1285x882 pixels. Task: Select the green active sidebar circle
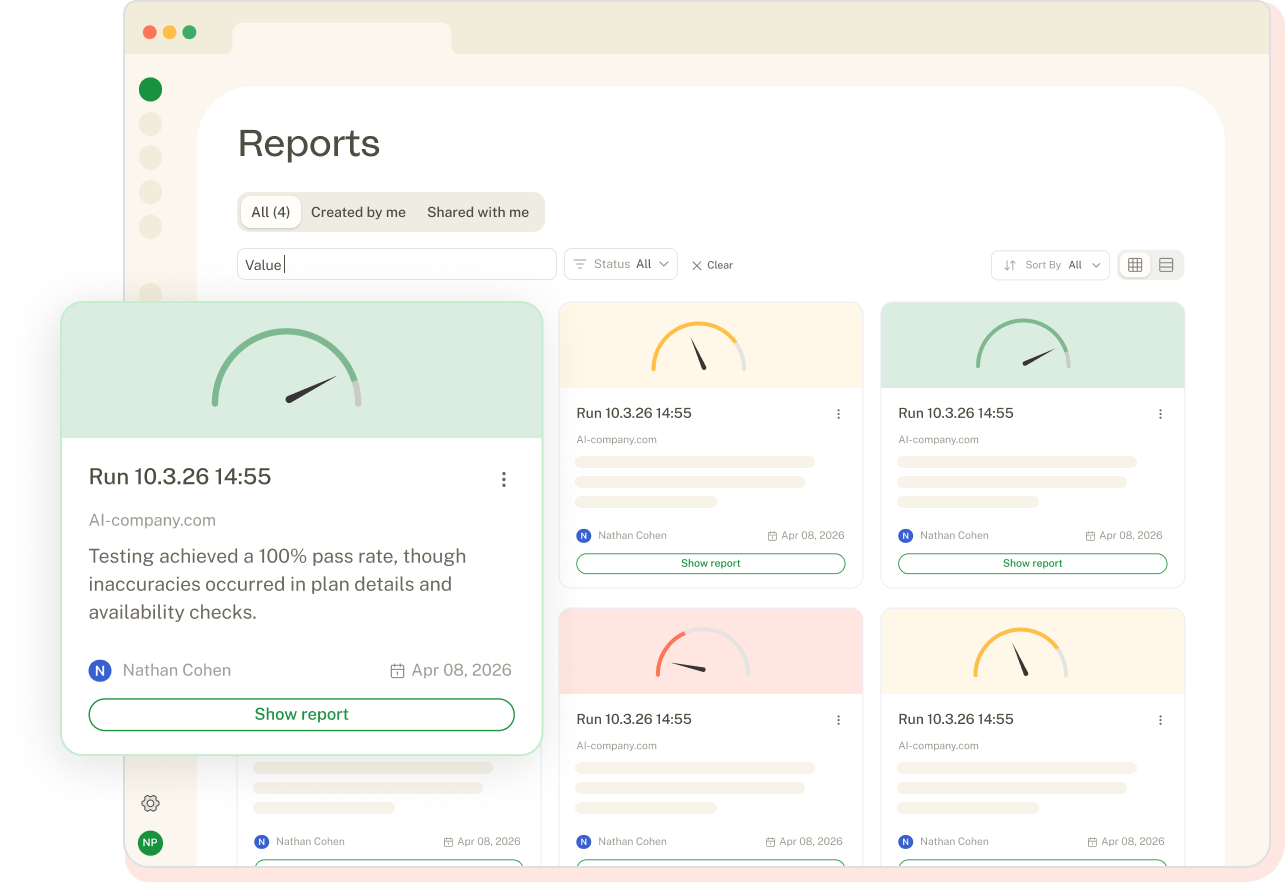150,90
